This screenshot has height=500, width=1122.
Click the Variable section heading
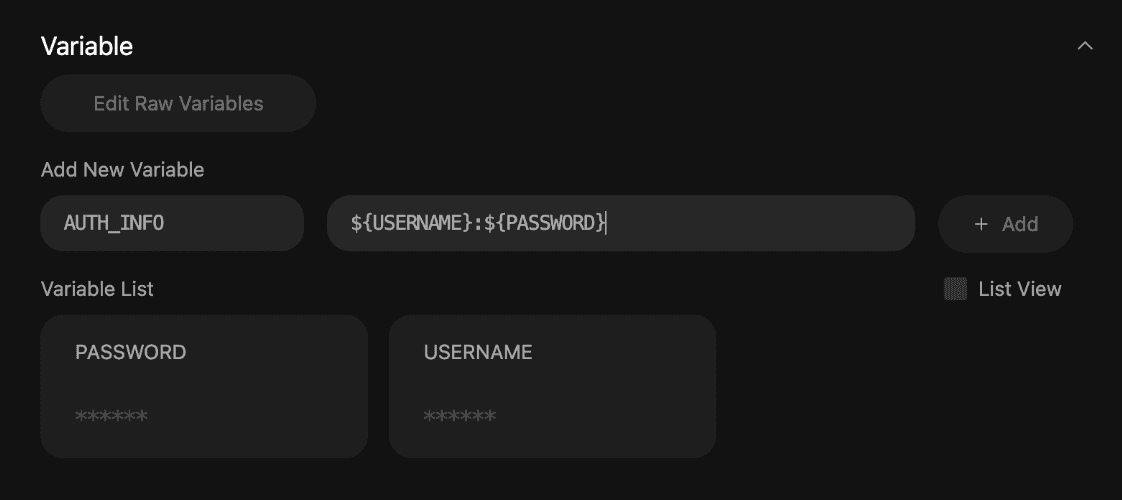tap(87, 46)
